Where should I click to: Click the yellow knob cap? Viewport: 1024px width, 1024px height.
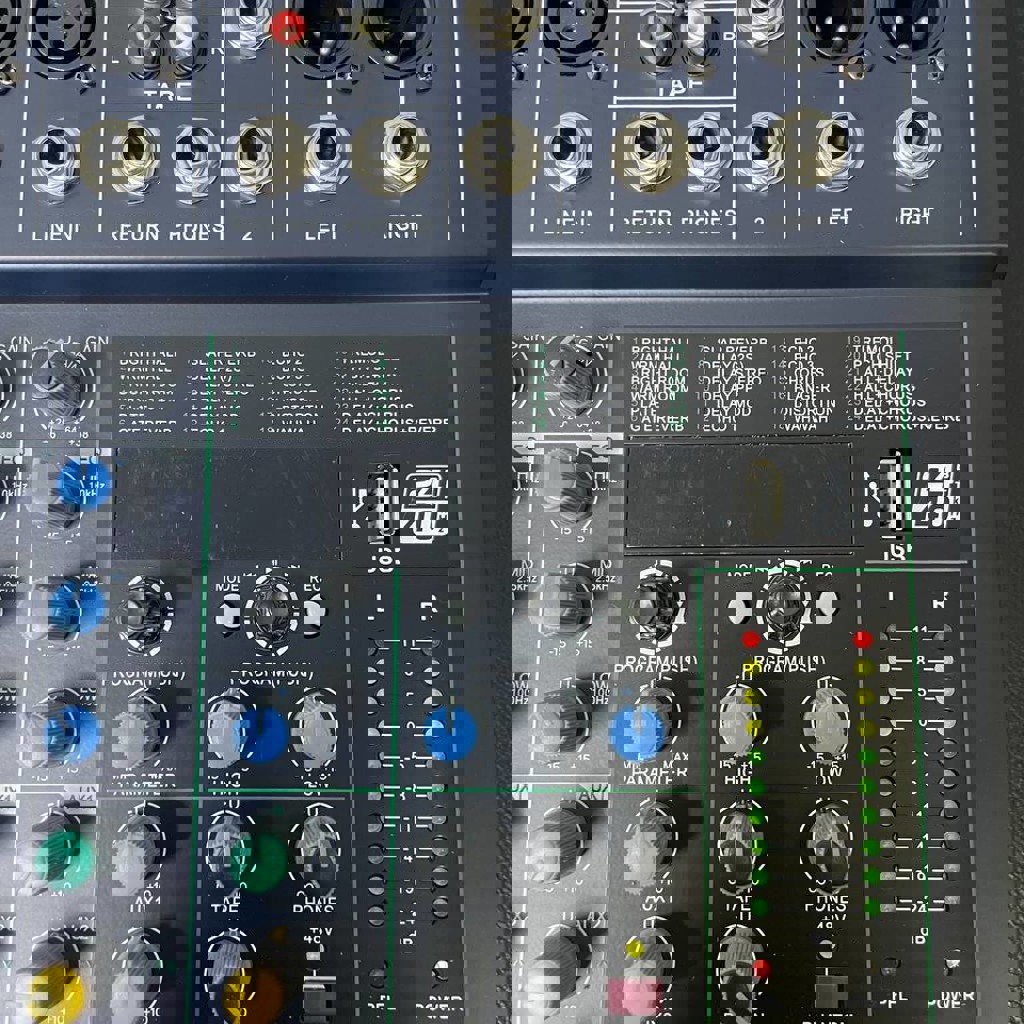click(56, 992)
